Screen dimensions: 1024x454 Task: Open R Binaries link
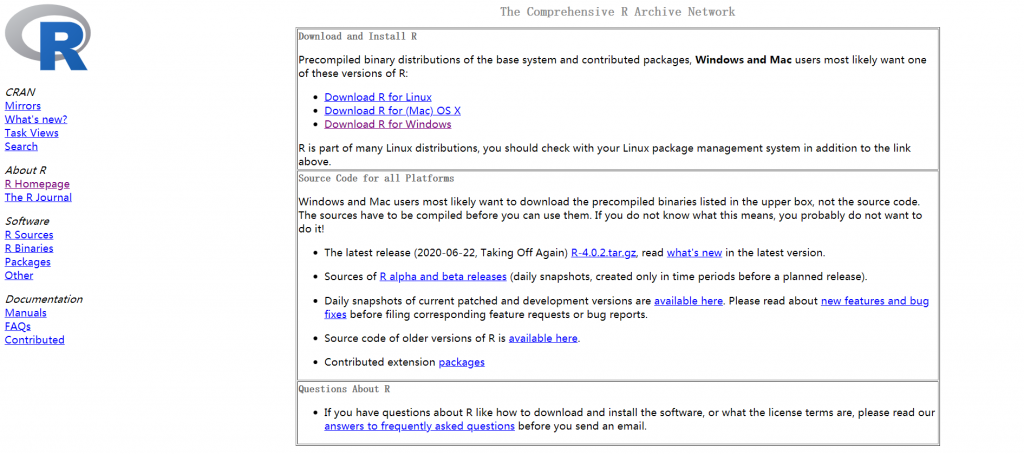29,248
